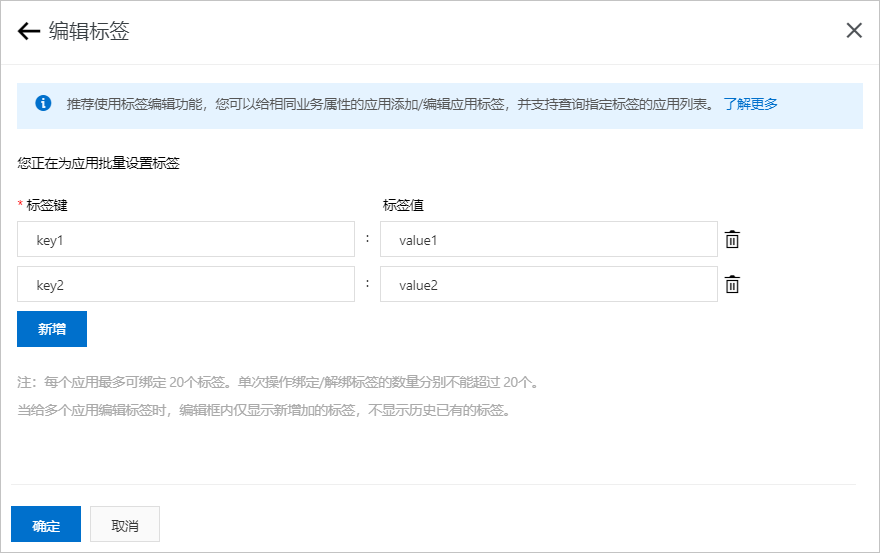
Task: Click the note starting 当给多个应用编辑标签时
Action: click(264, 410)
